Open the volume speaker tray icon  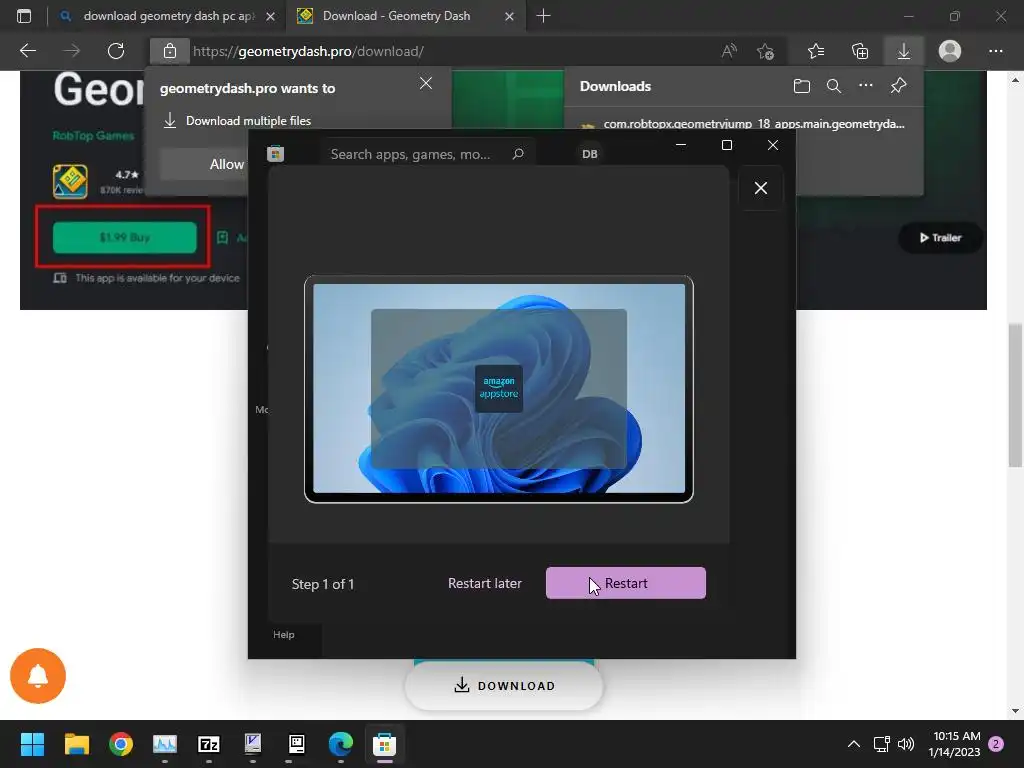[906, 744]
